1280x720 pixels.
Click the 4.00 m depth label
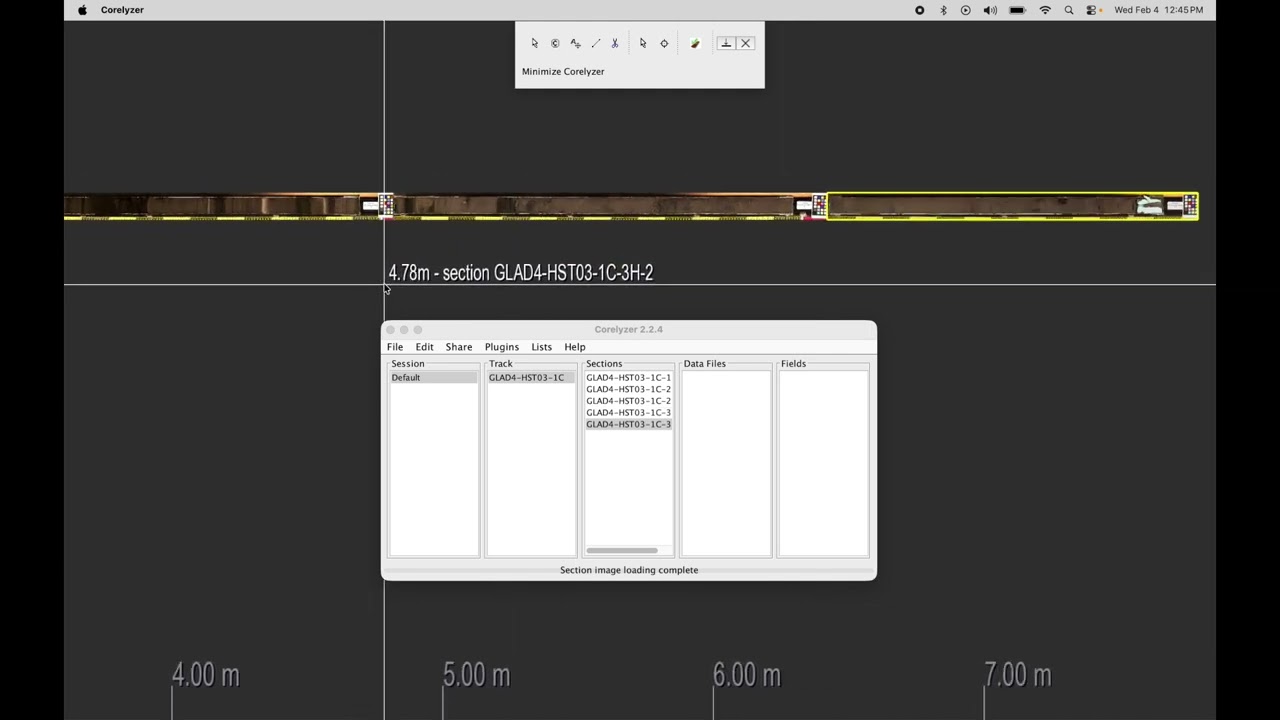point(205,675)
